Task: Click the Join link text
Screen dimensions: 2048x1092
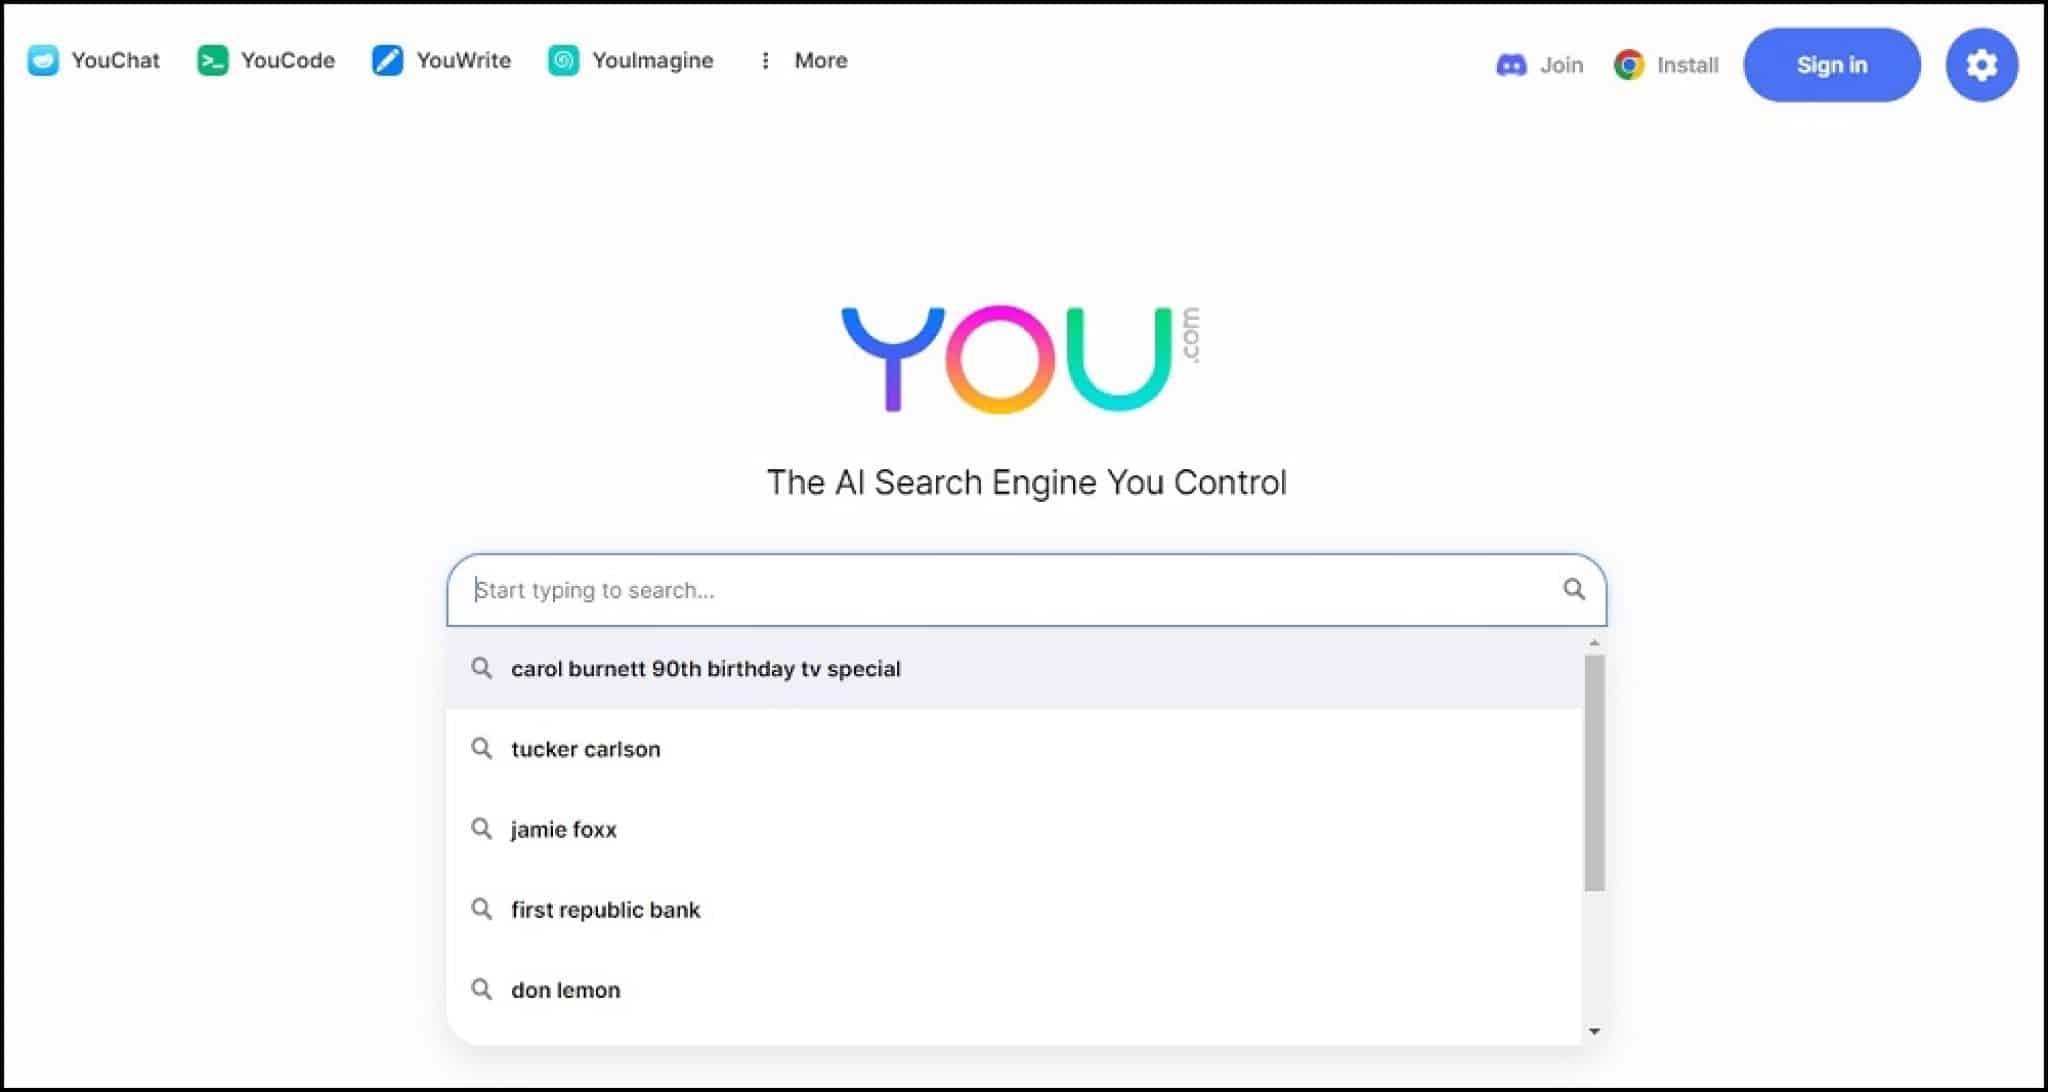Action: pyautogui.click(x=1561, y=65)
